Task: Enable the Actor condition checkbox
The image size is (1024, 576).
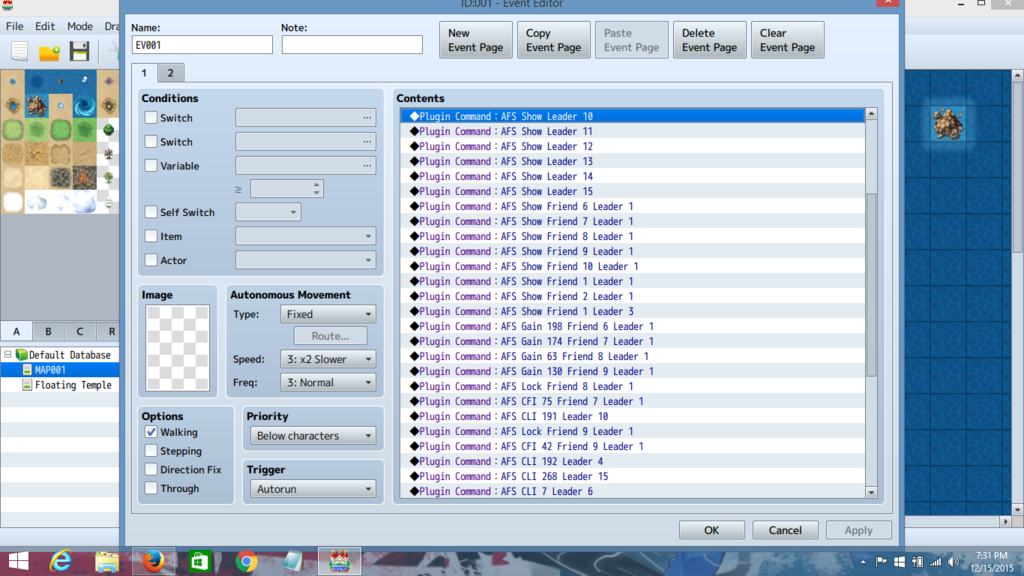Action: coord(151,260)
